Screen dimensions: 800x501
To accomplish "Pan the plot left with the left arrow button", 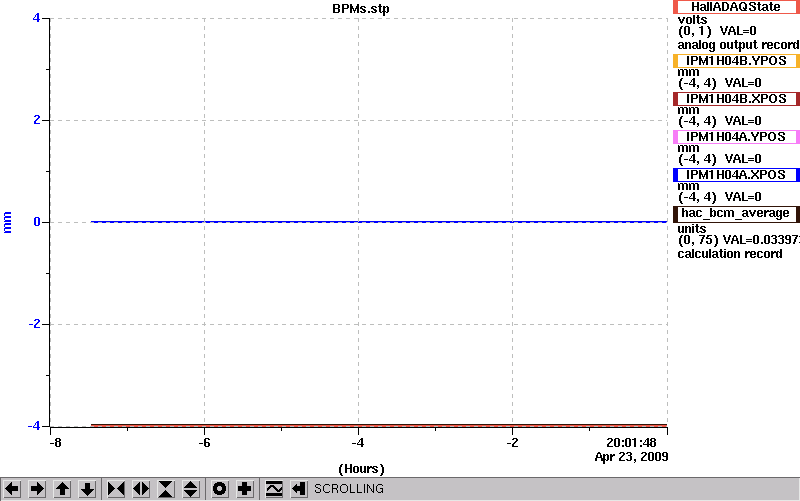I will click(12, 489).
